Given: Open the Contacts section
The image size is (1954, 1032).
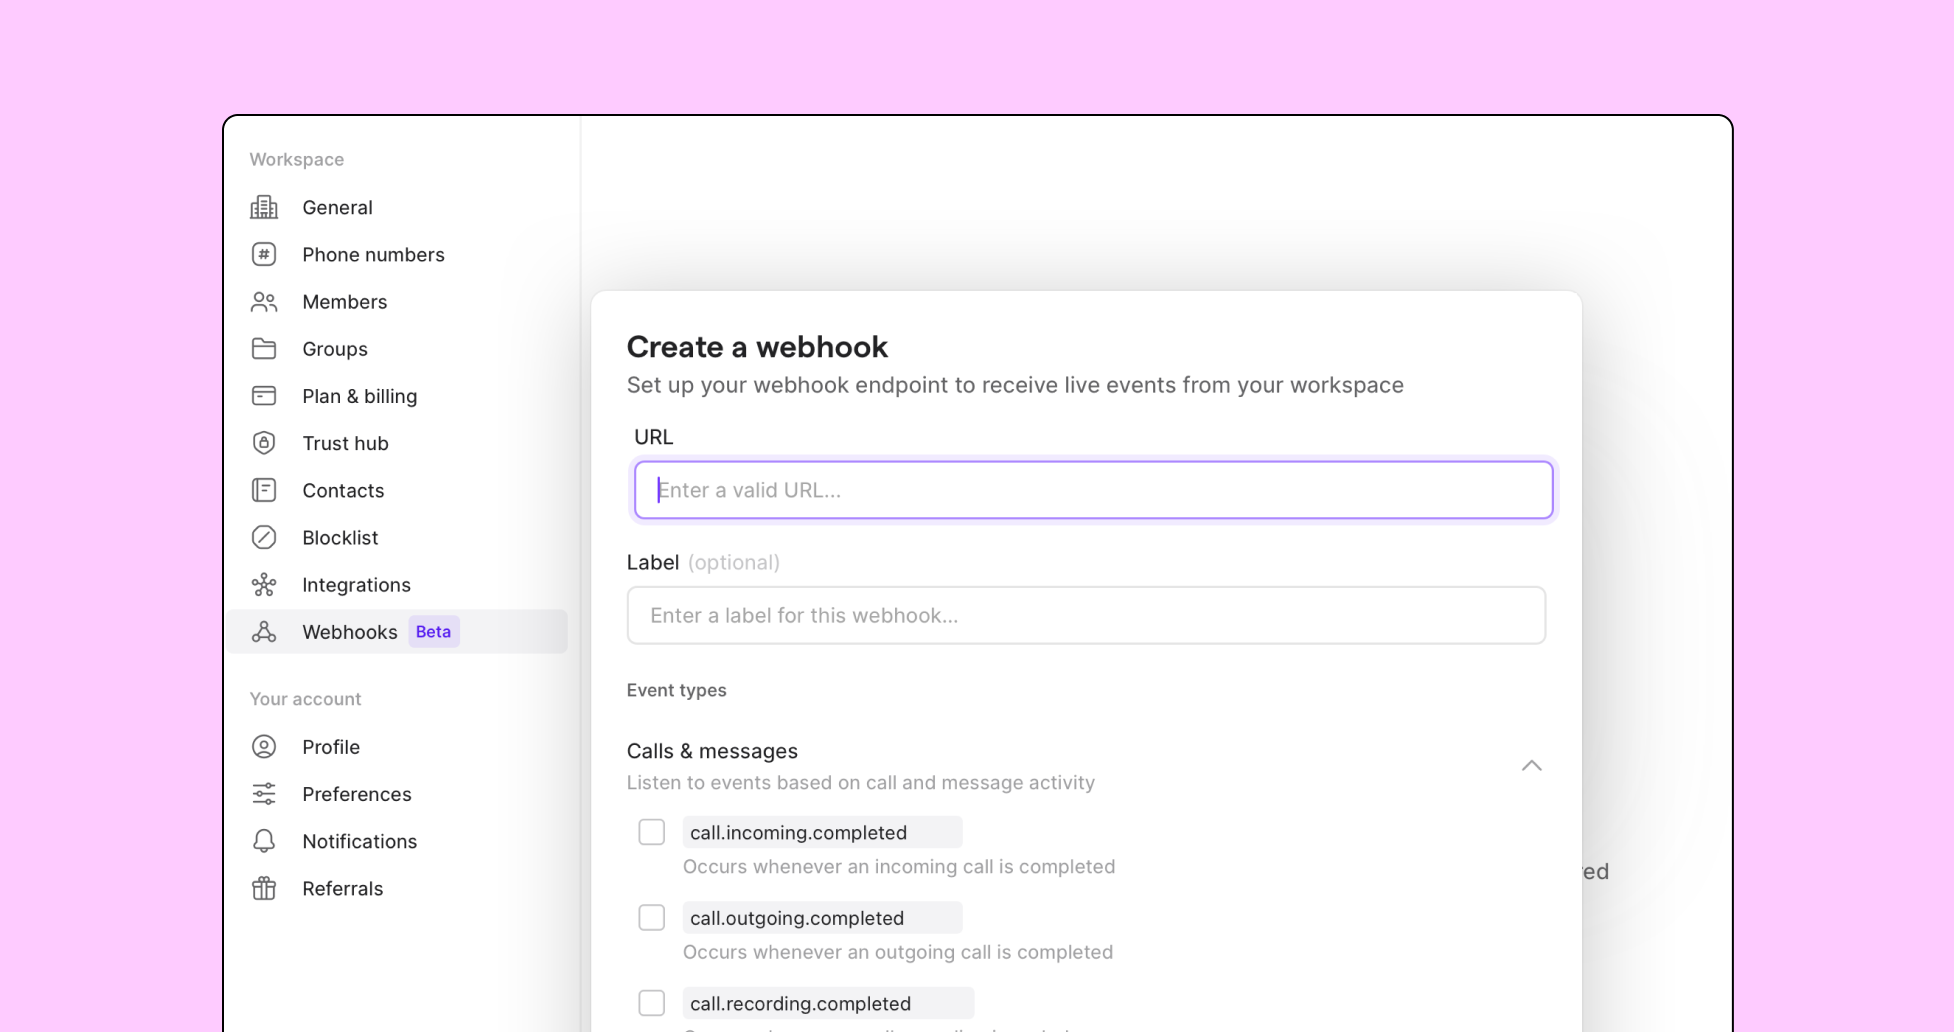Looking at the screenshot, I should 343,490.
